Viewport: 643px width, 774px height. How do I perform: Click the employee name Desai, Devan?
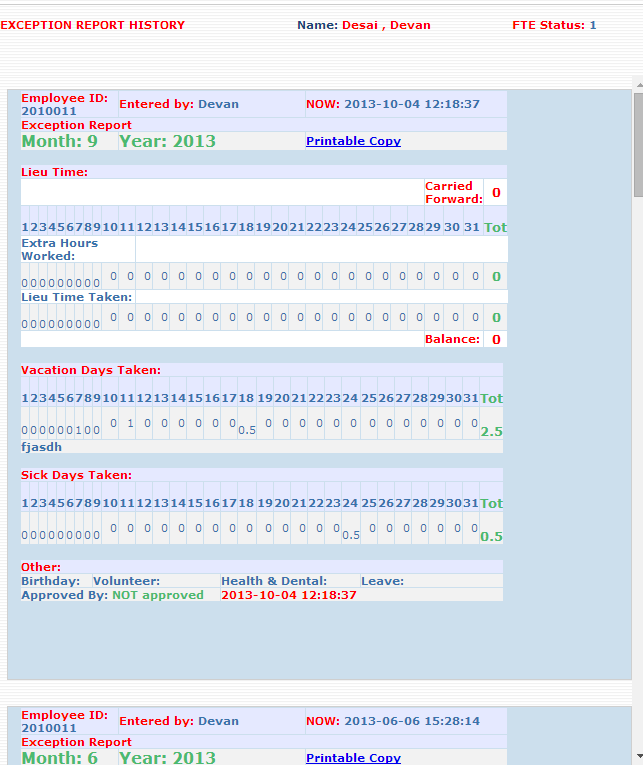(386, 25)
